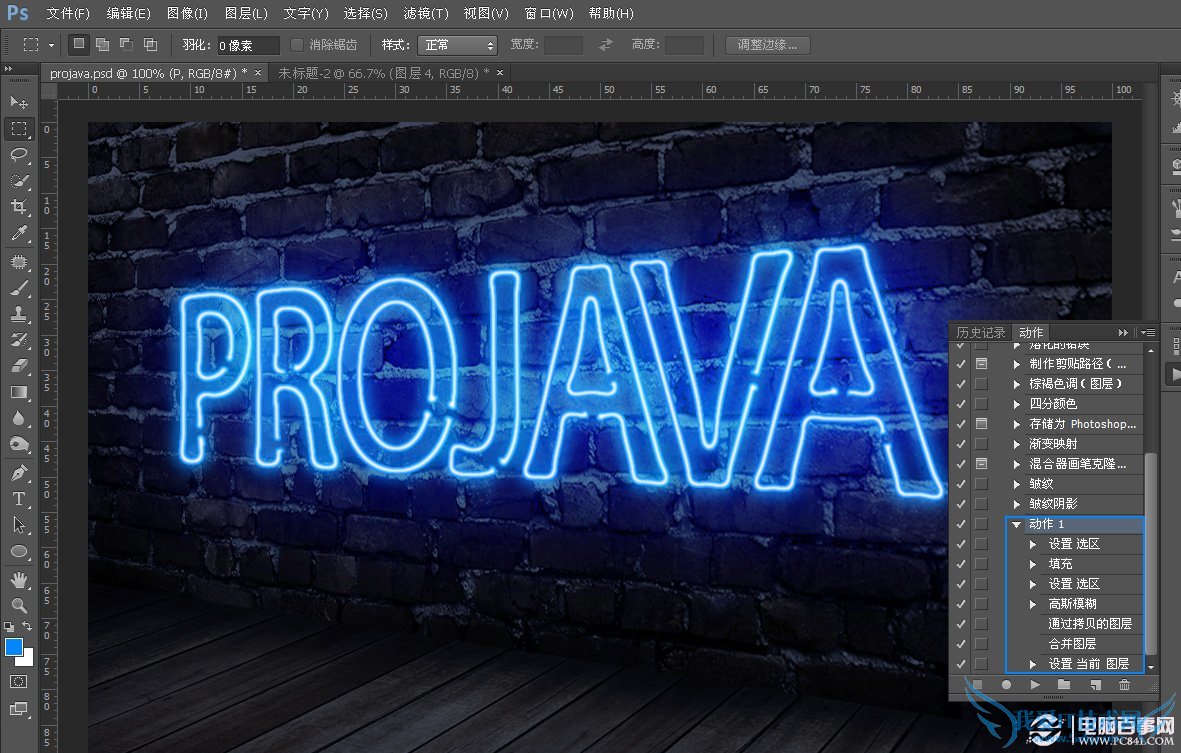Pick the Crop tool

19,207
